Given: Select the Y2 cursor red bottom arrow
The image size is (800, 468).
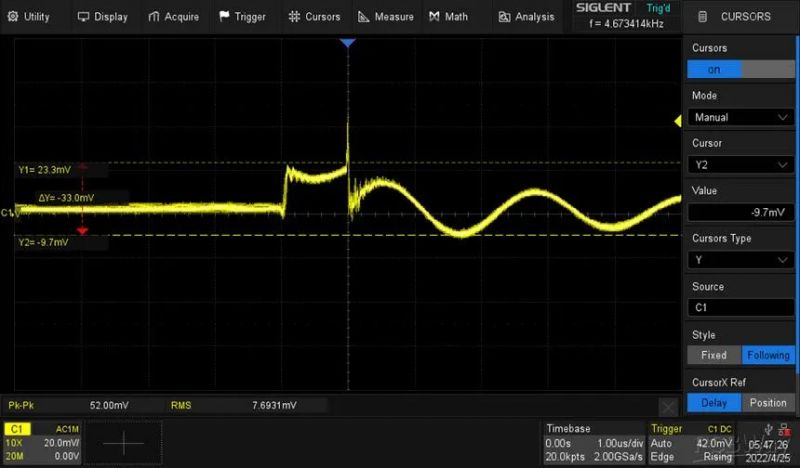Looking at the screenshot, I should click(82, 231).
